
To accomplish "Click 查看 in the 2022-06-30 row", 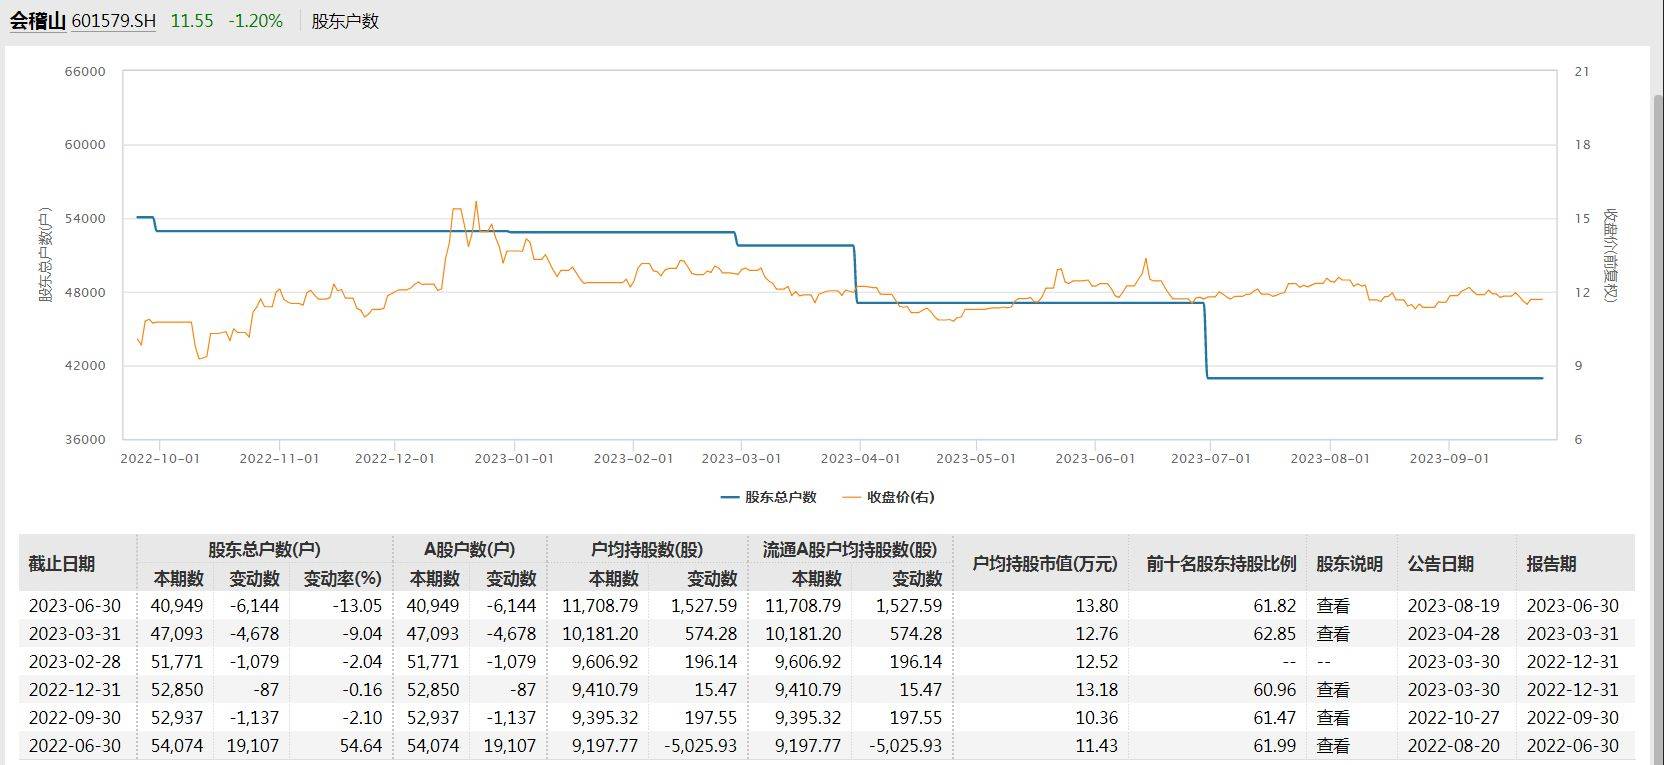I will [x=1332, y=746].
